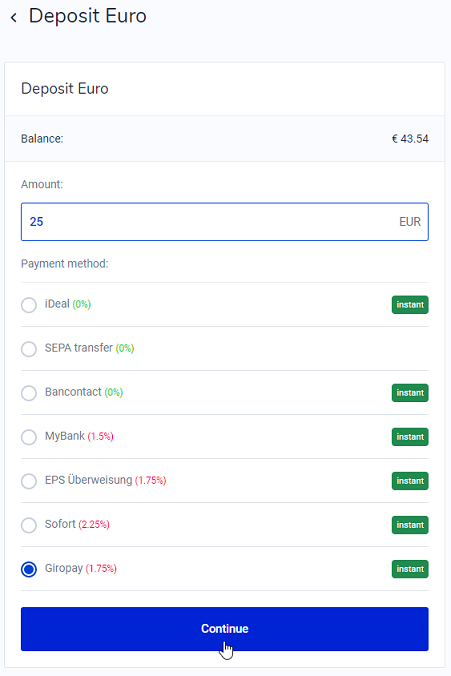The height and width of the screenshot is (676, 451).
Task: Go back using the arrow beside Deposit Euro
Action: point(14,17)
